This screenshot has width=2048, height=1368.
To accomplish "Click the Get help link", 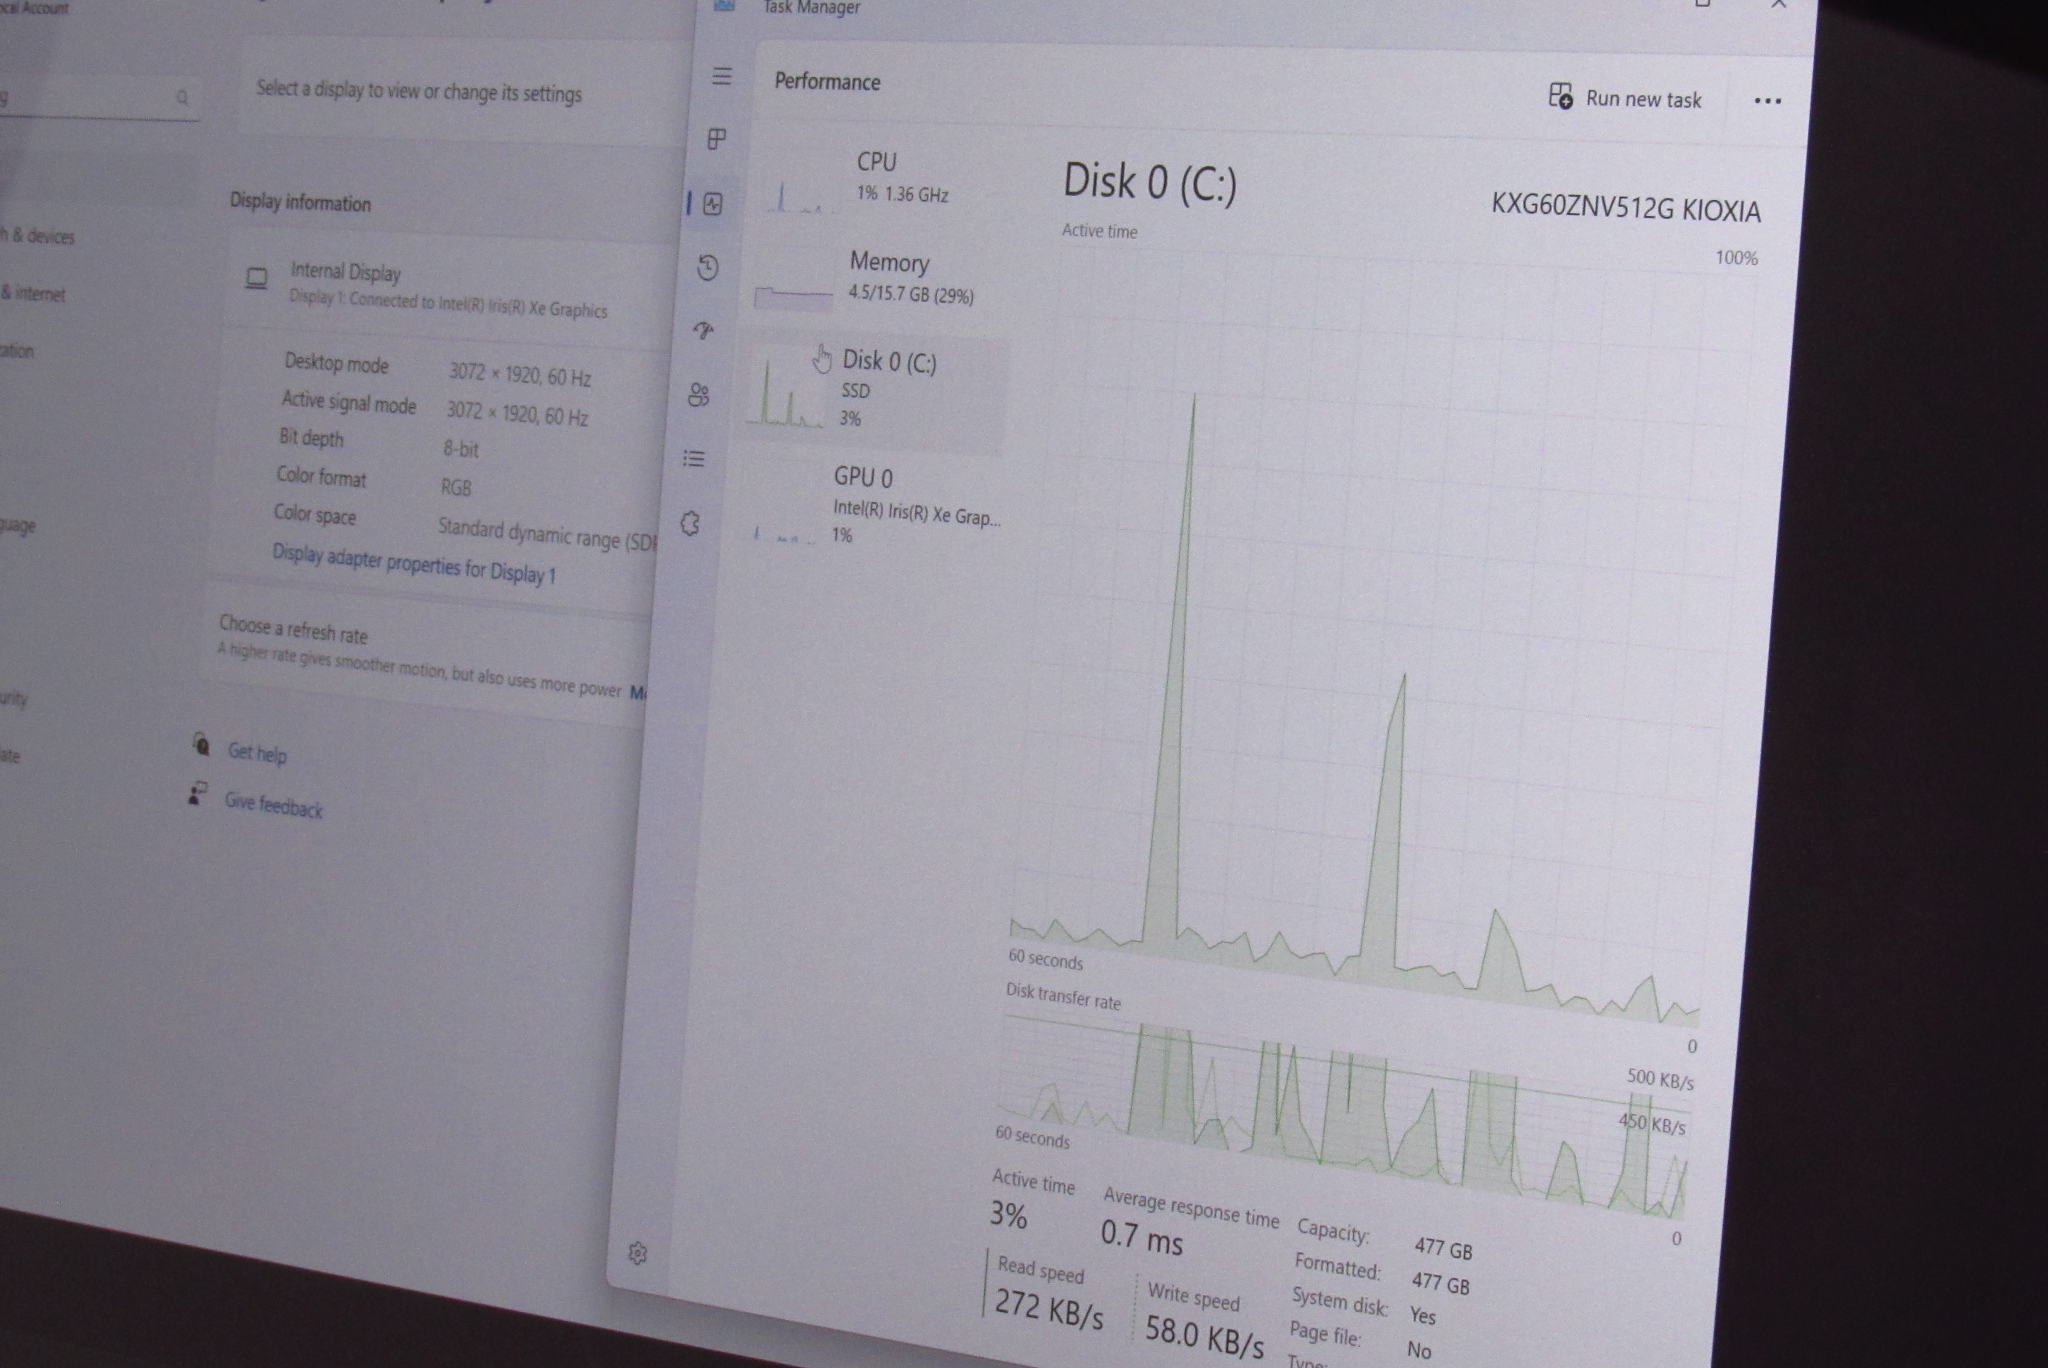I will click(x=256, y=752).
